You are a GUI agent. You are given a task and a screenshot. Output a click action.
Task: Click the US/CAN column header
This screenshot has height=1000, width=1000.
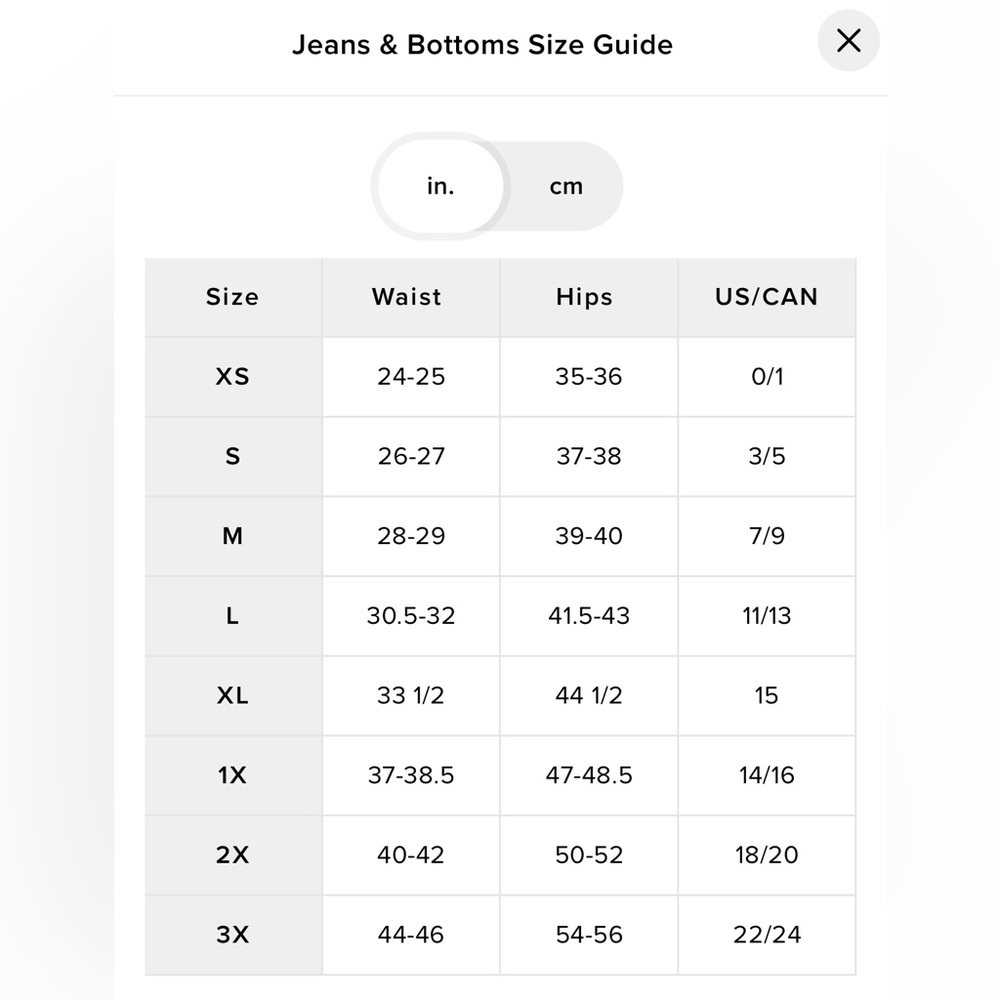point(767,297)
